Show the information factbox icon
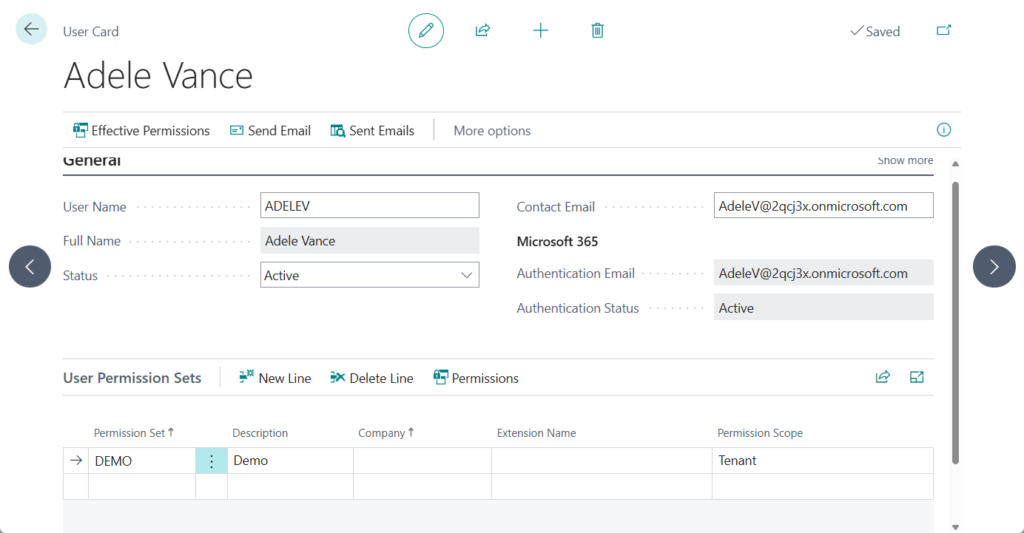Screen dimensions: 1024x533 coord(943,130)
